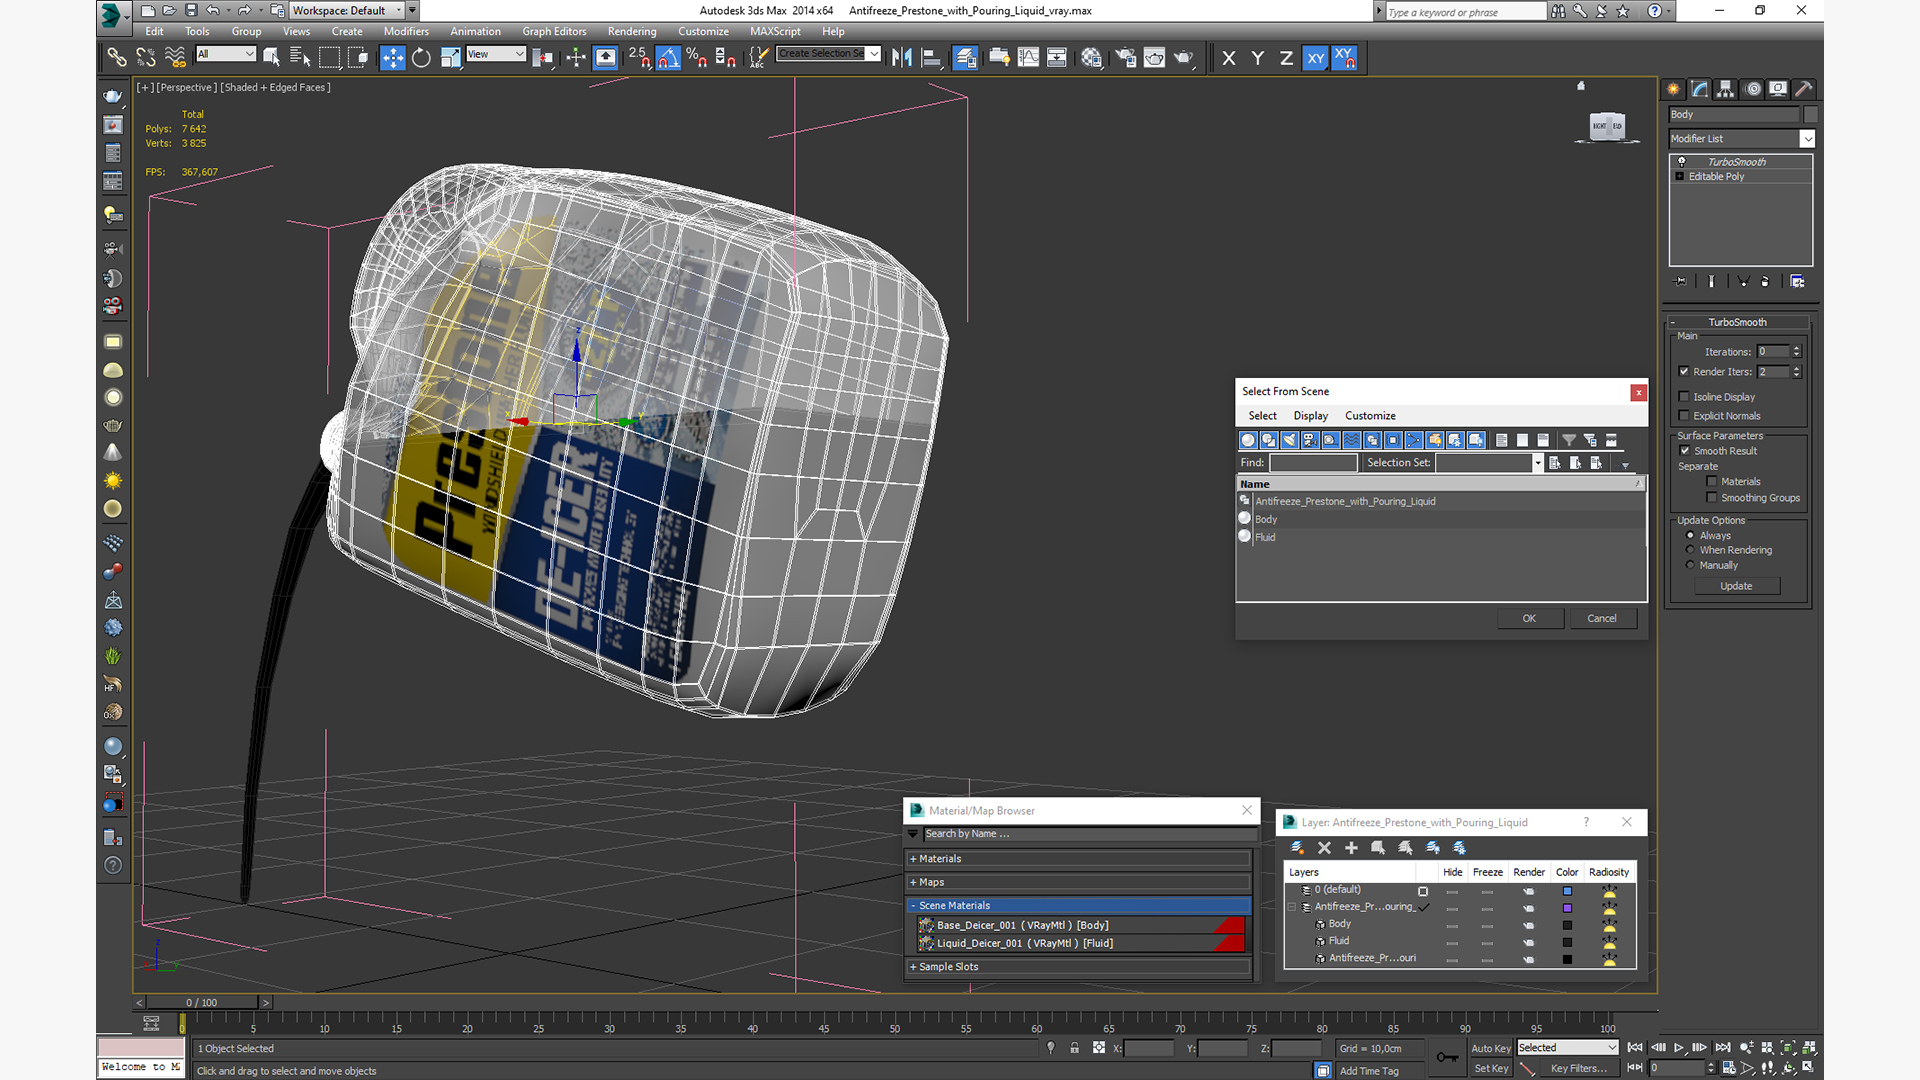
Task: Toggle Angle Snap in main toolbar
Action: click(x=668, y=58)
